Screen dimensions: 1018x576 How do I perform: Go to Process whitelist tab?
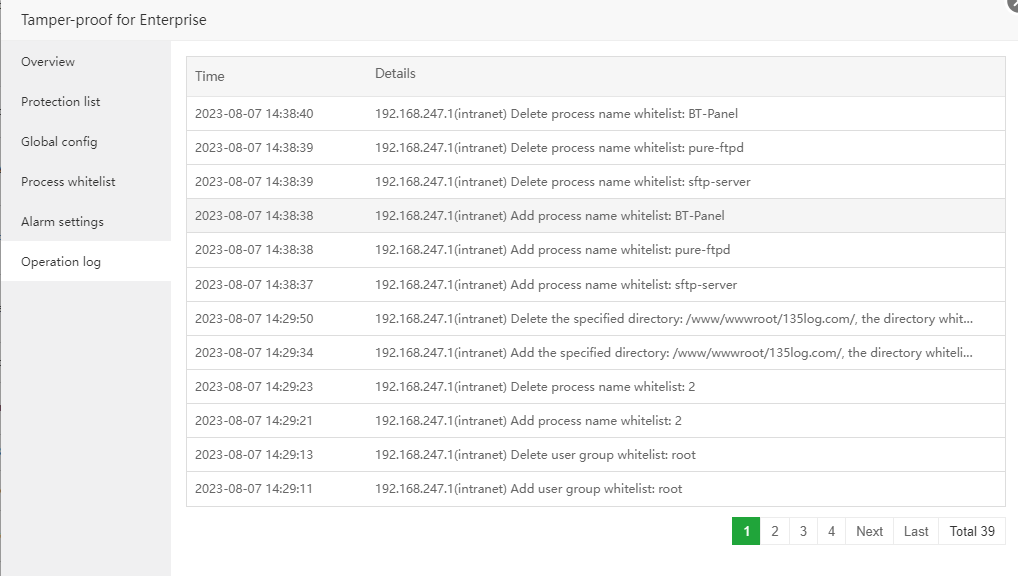click(68, 182)
